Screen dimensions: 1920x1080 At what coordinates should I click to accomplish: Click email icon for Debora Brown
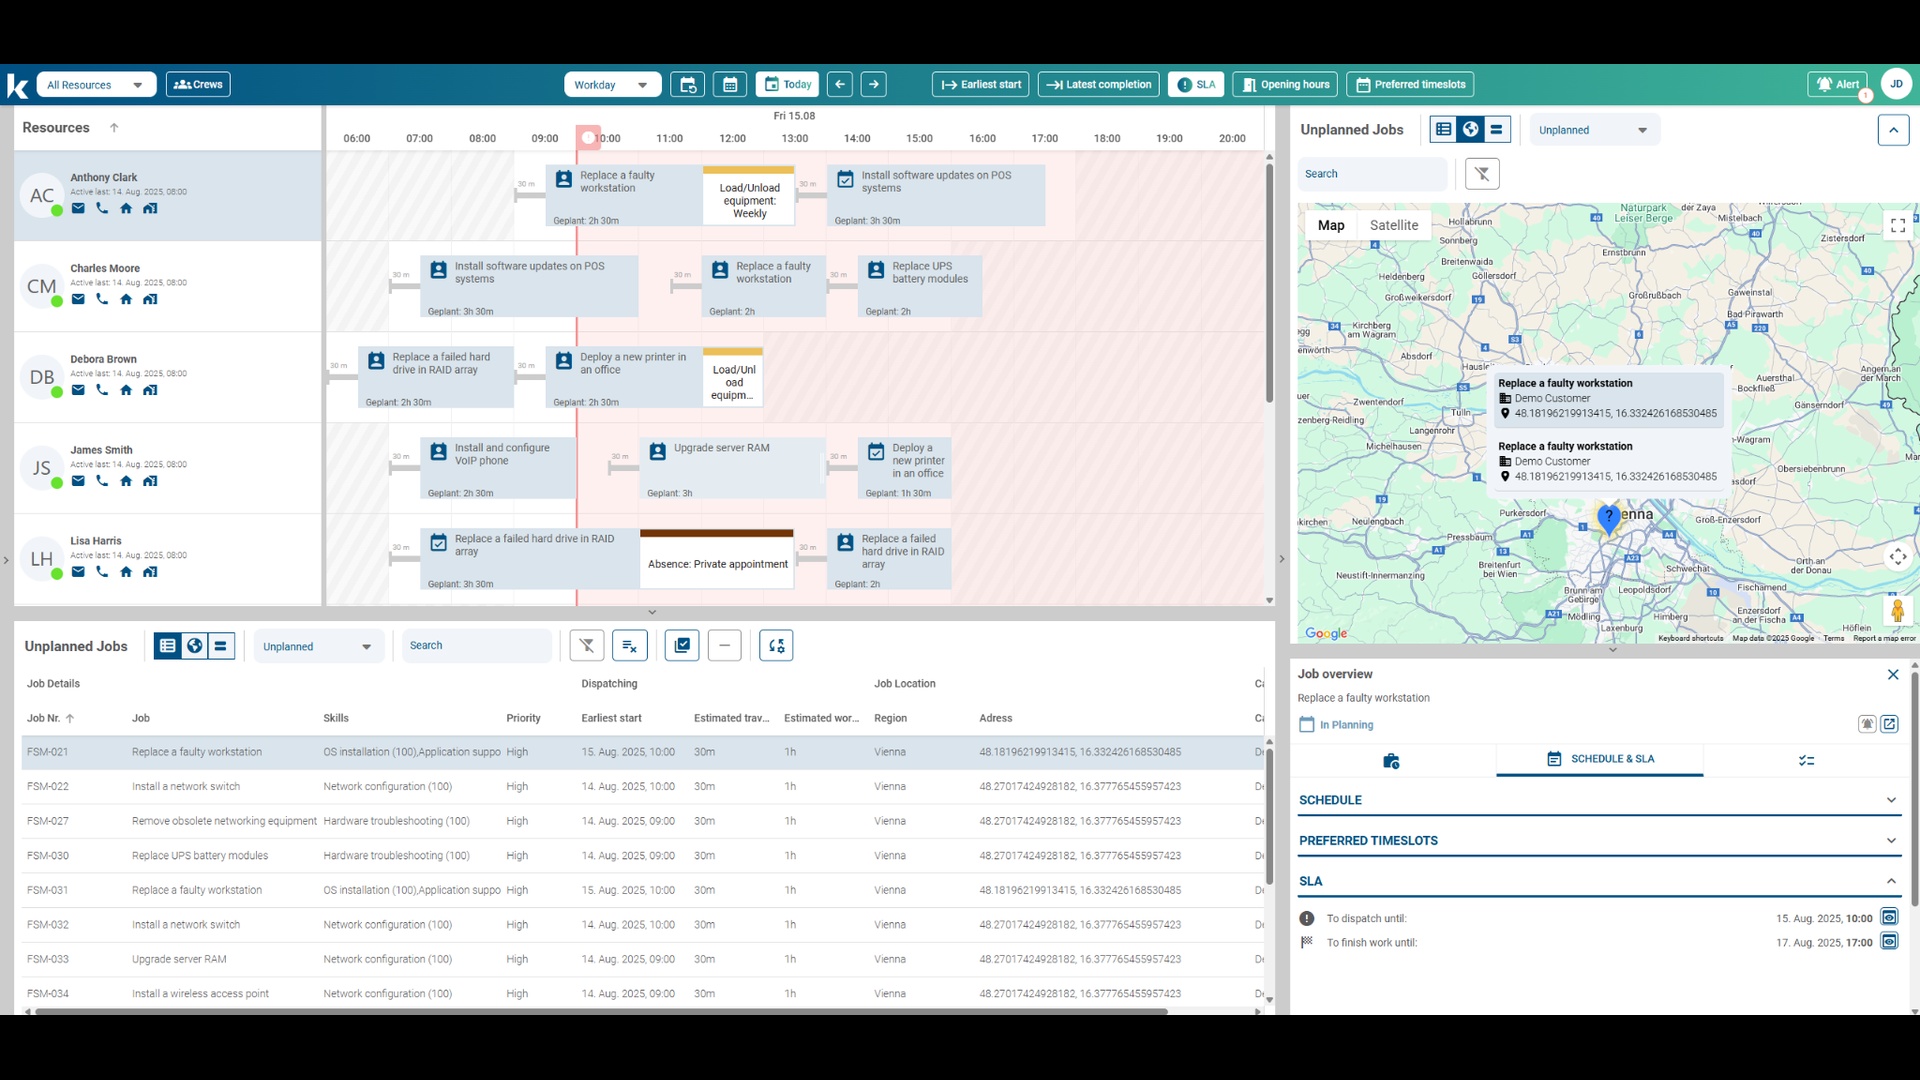pyautogui.click(x=78, y=391)
